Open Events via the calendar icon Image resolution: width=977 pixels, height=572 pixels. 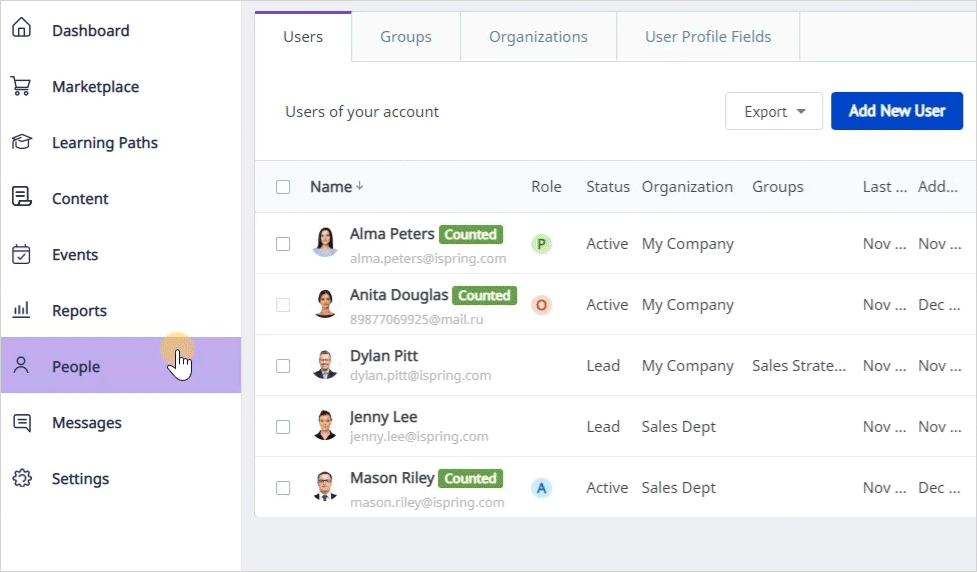(21, 255)
